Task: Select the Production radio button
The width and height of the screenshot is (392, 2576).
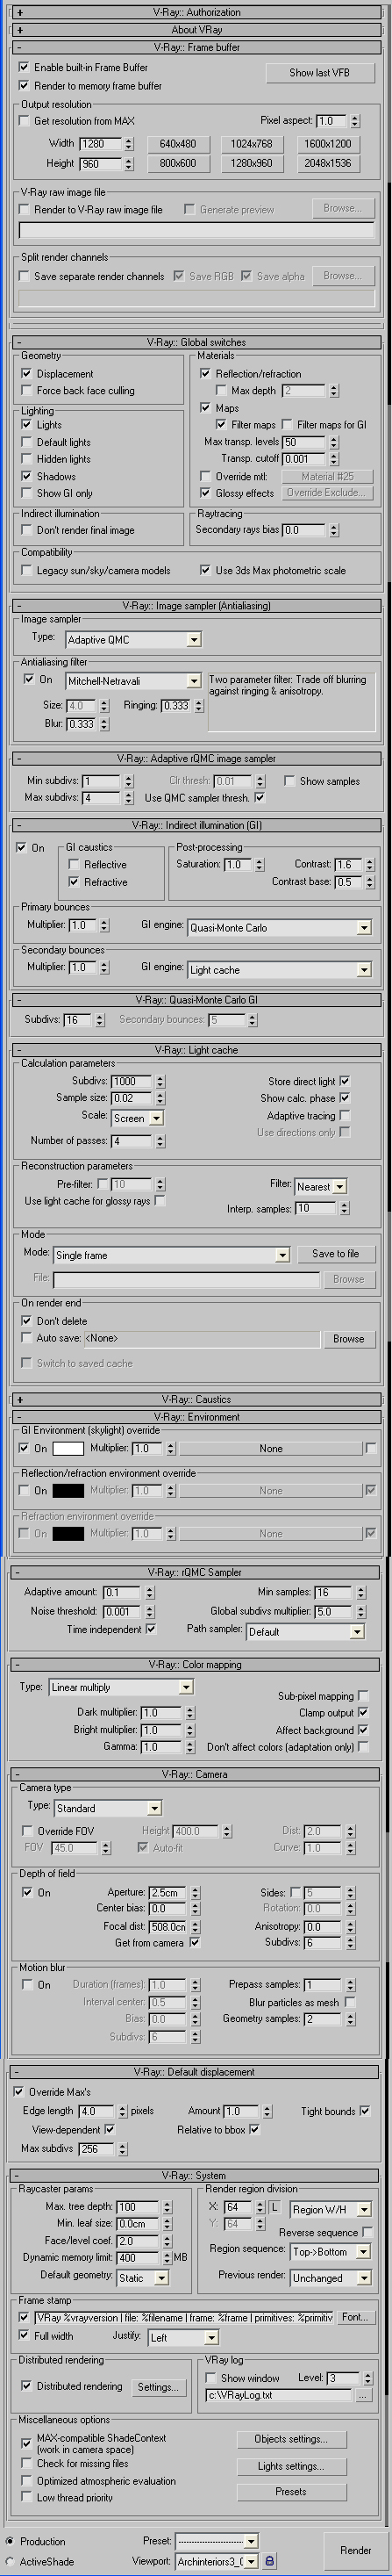Action: (x=10, y=2541)
